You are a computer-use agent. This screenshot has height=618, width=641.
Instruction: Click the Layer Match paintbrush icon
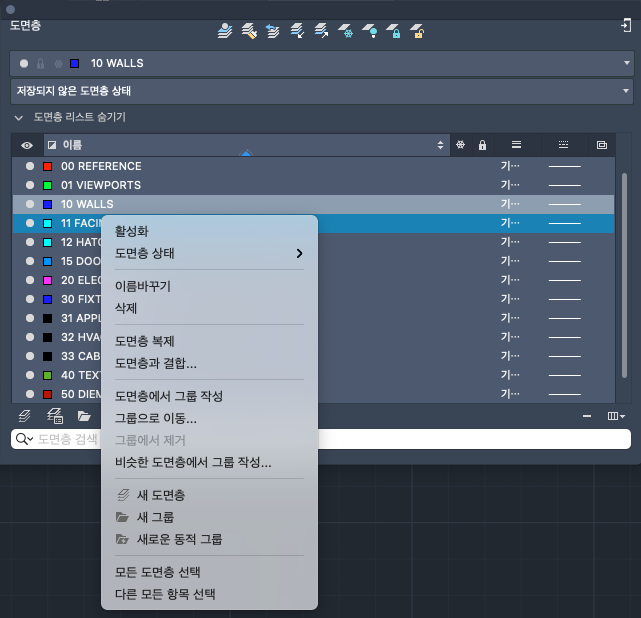tap(249, 31)
